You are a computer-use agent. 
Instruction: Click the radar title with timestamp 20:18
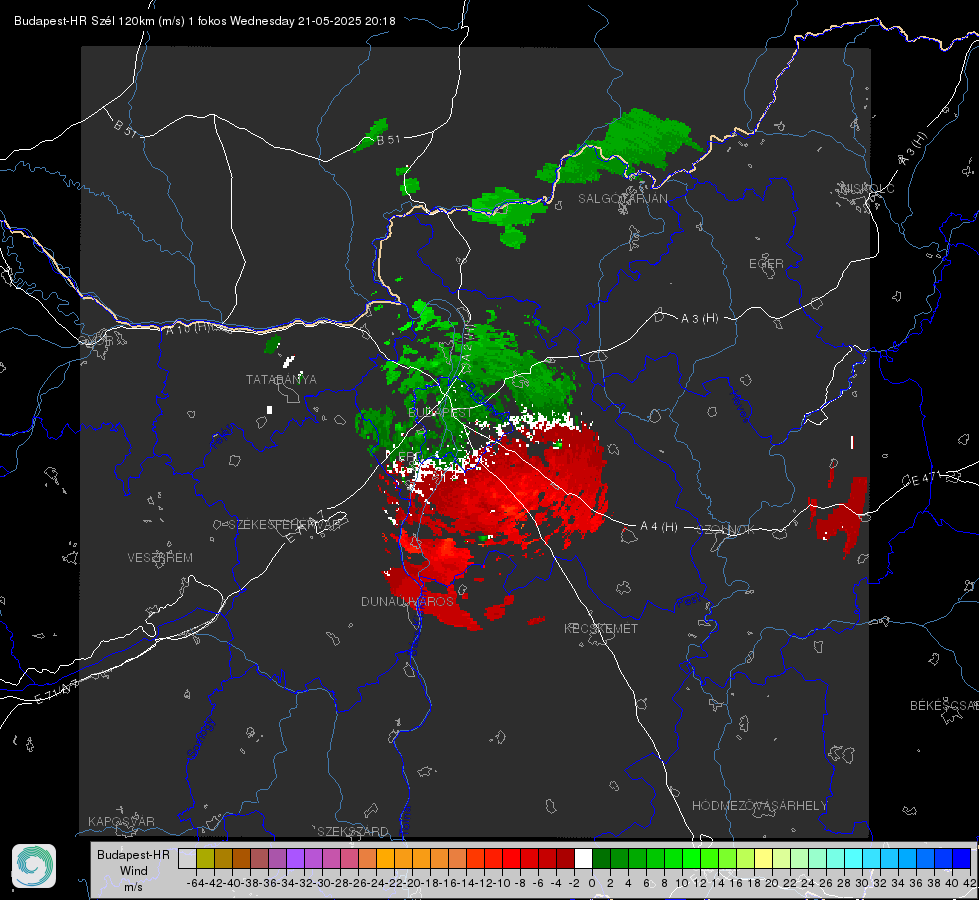205,21
